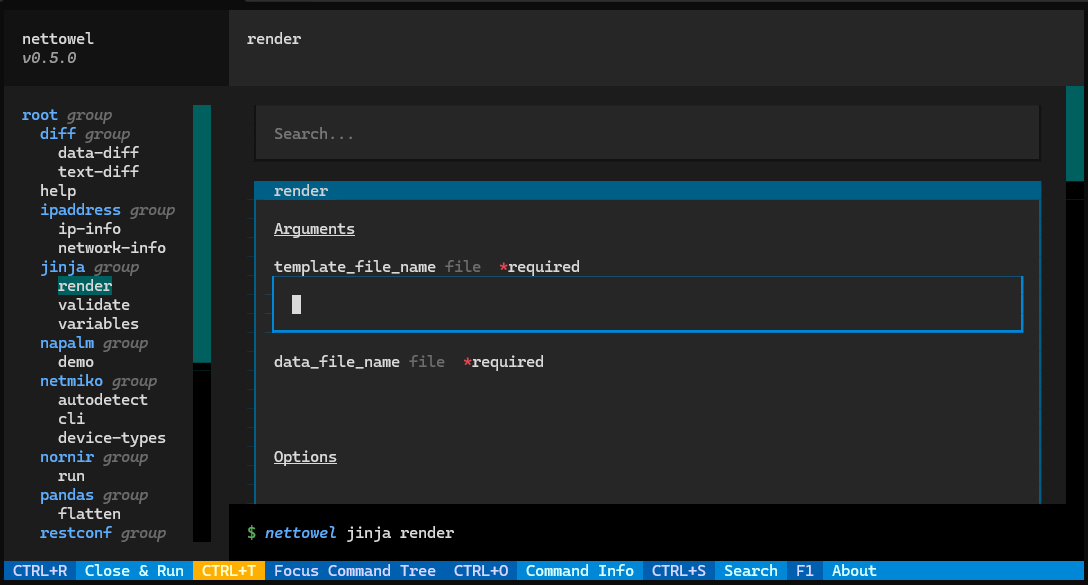Select the napalm group
Viewport: 1088px width, 585px height.
pos(94,343)
